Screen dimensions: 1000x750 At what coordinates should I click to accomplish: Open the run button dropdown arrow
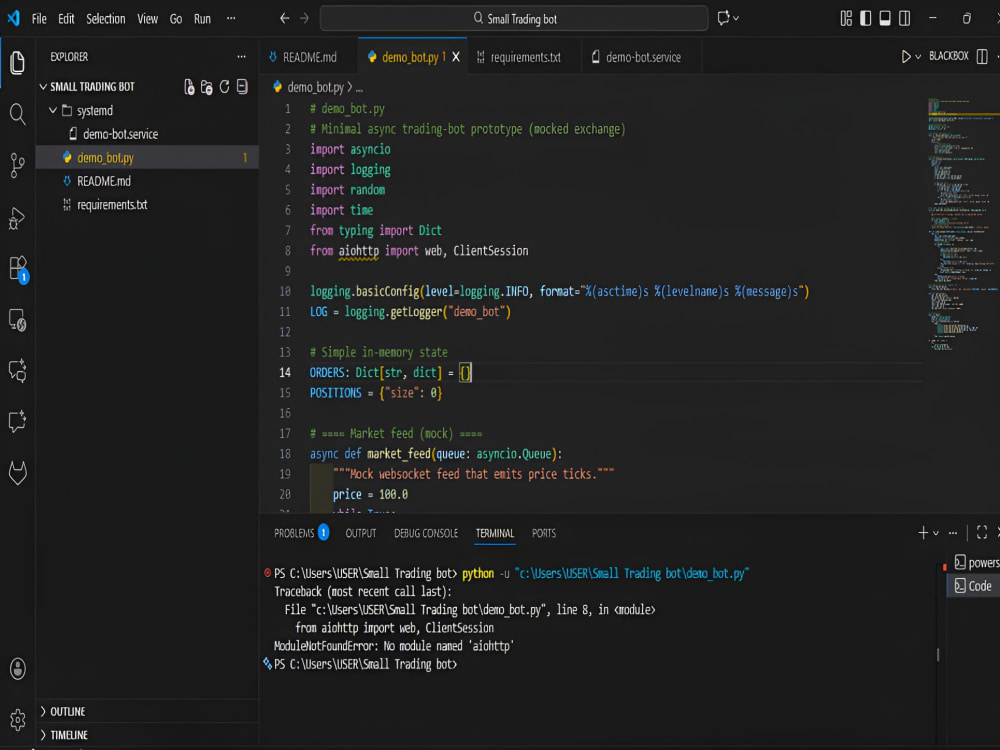(x=918, y=57)
